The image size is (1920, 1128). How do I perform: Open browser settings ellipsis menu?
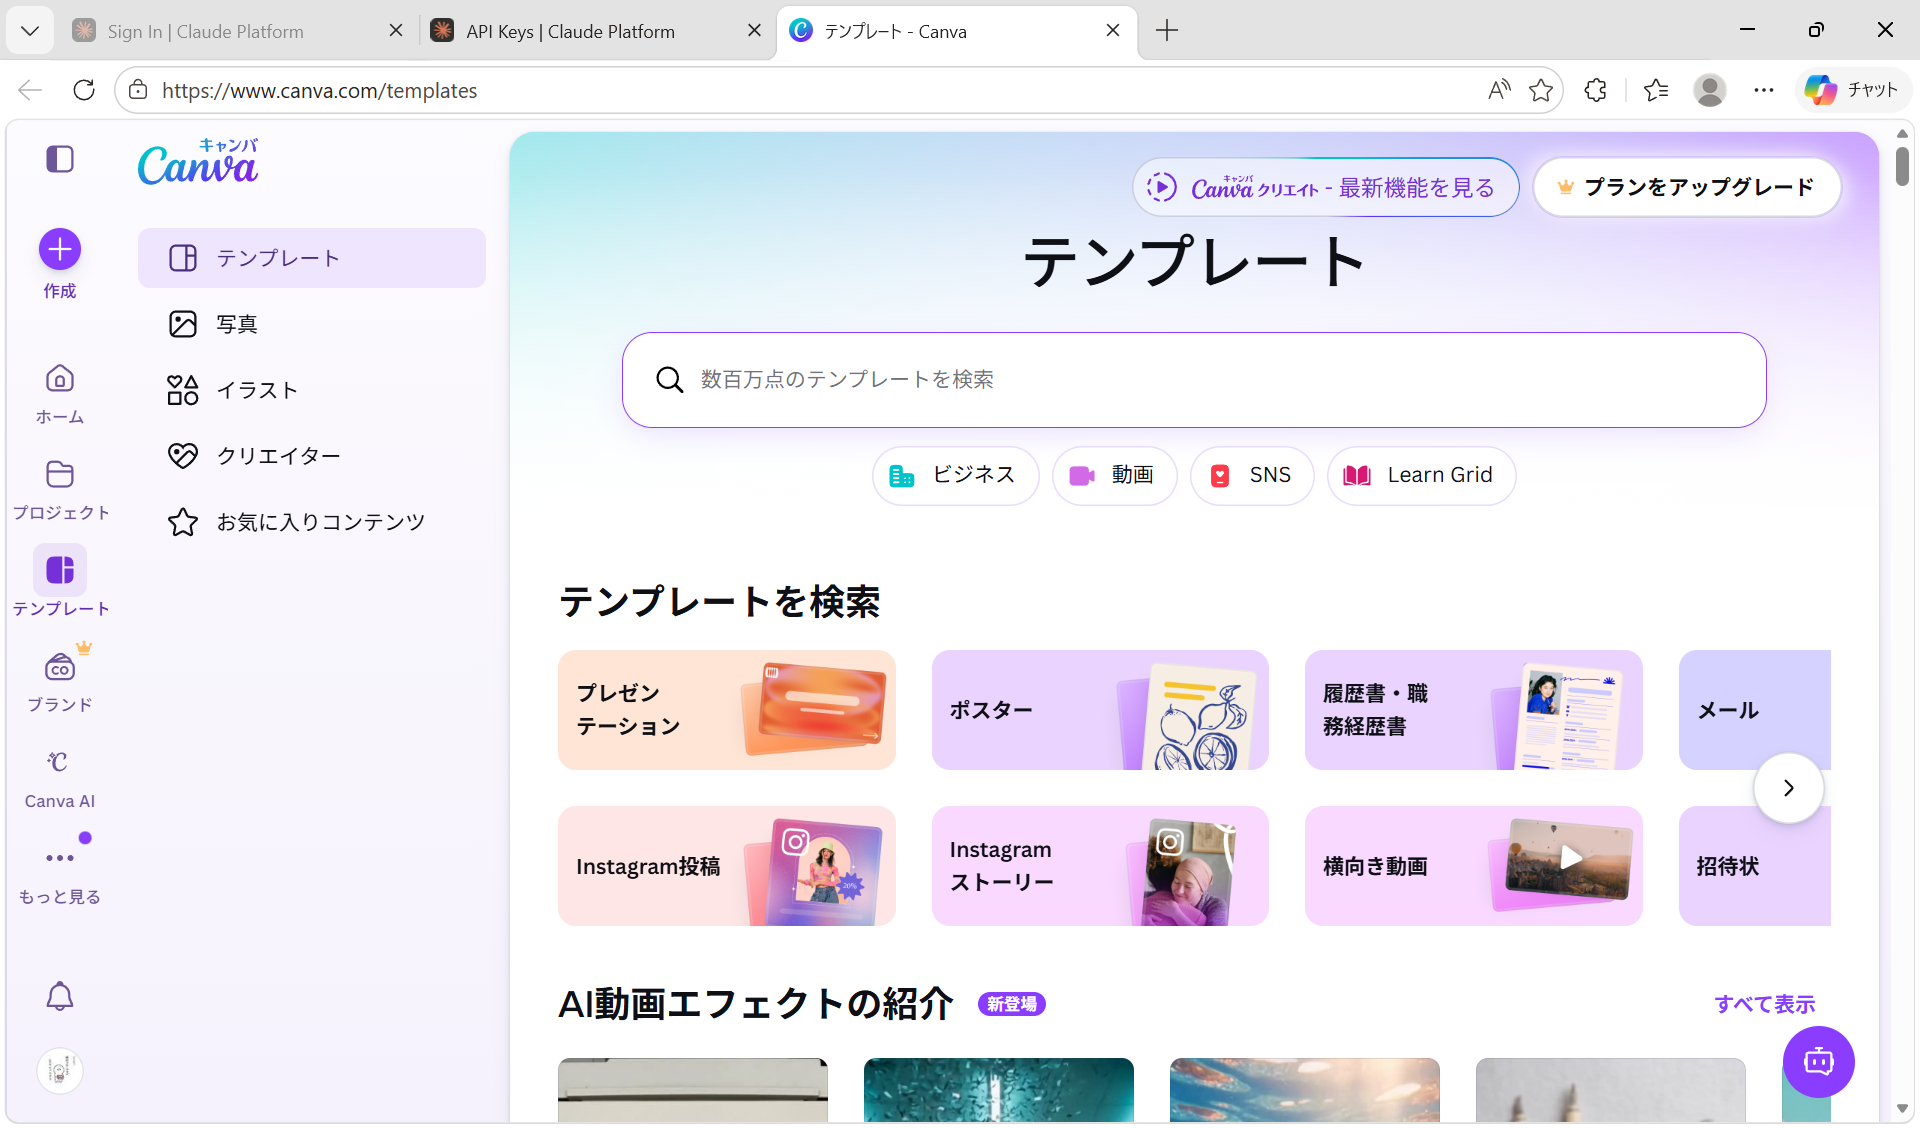[1764, 90]
